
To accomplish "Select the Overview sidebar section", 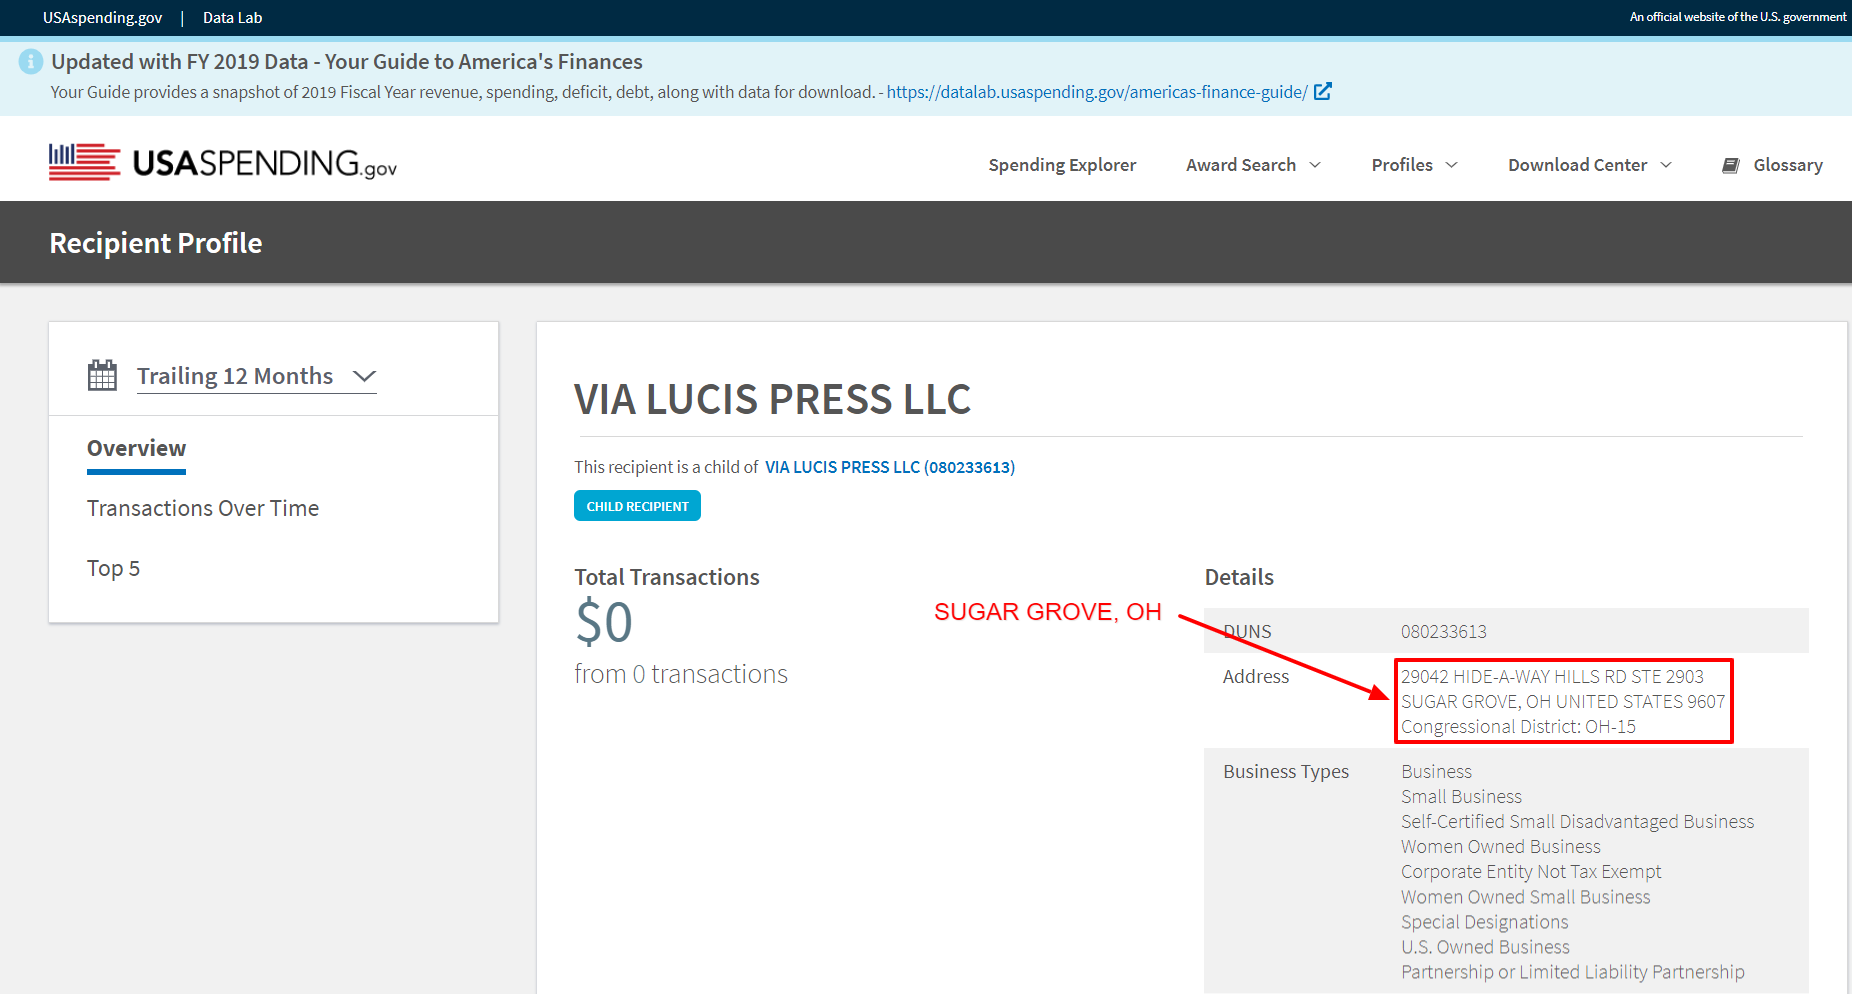I will [x=136, y=448].
